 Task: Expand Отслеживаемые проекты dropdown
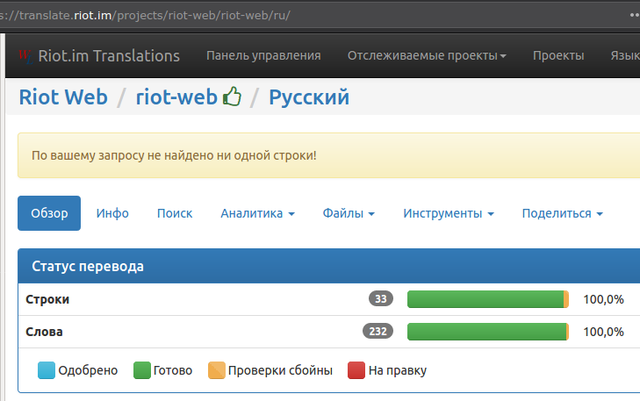coord(427,56)
